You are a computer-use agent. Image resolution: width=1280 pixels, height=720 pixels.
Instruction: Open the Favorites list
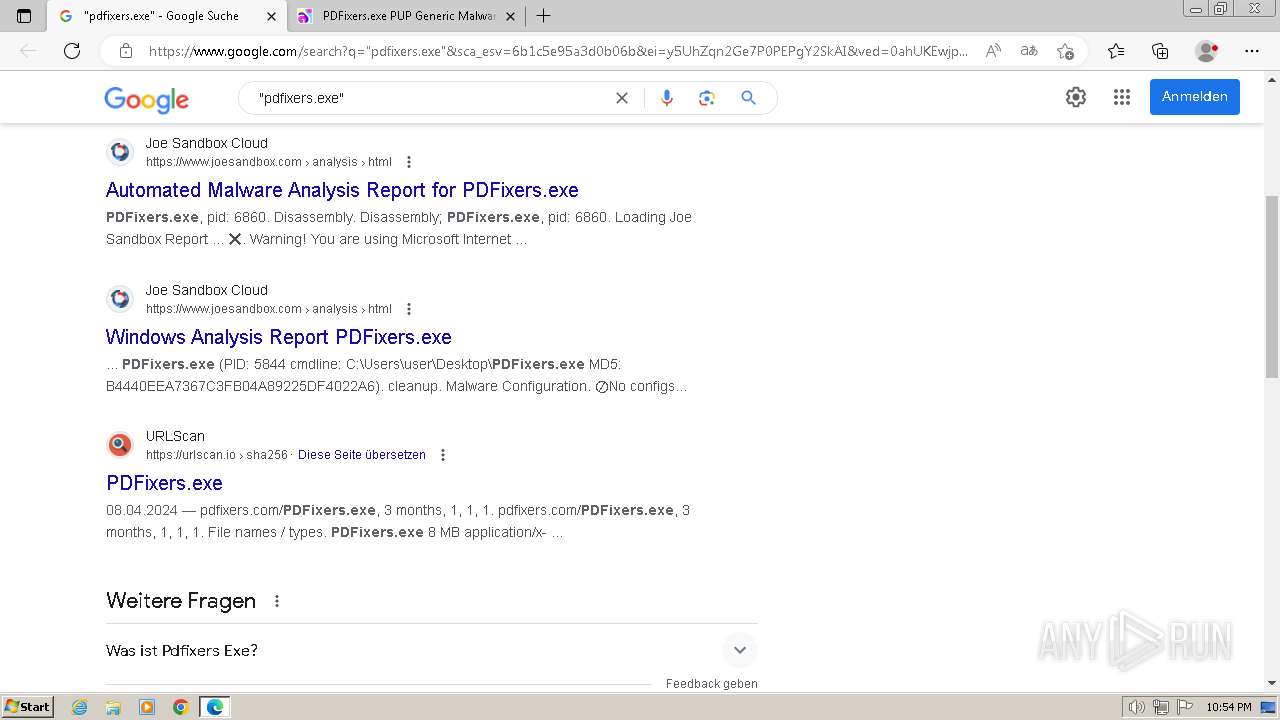point(1116,51)
